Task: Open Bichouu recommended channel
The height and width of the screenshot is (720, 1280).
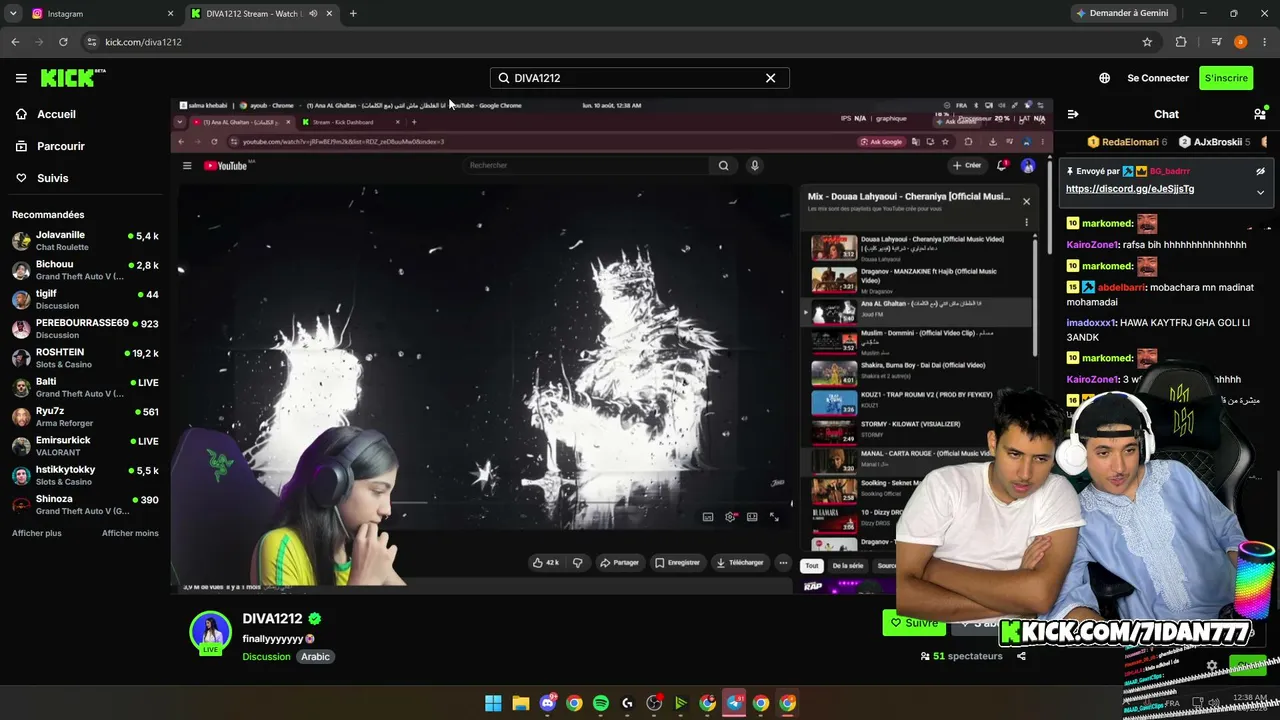Action: [x=85, y=270]
